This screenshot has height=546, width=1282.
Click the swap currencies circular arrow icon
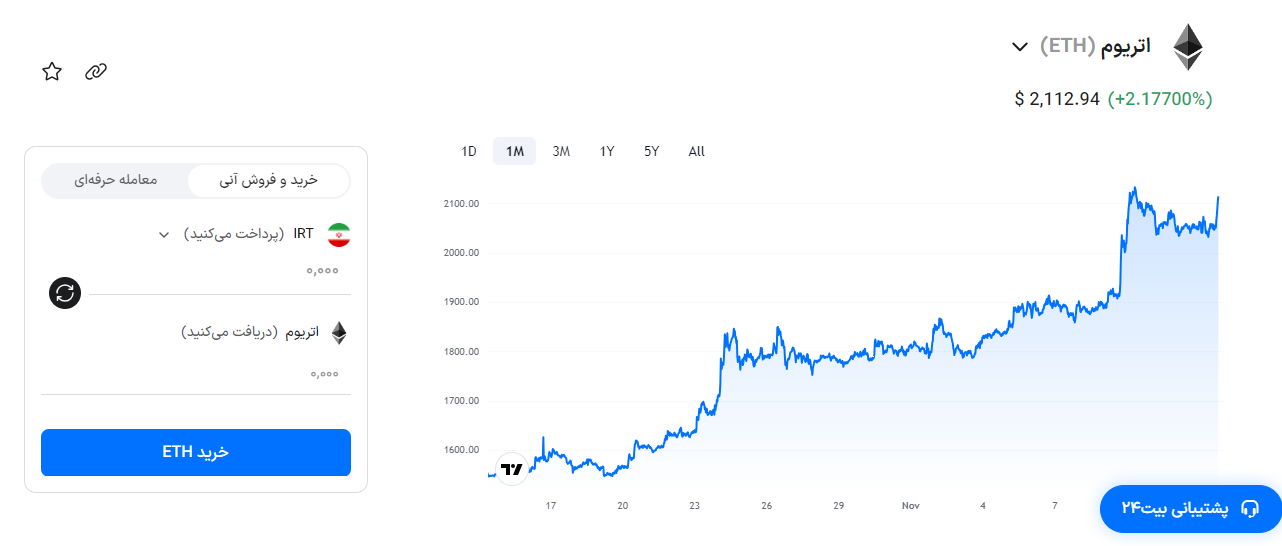click(65, 293)
